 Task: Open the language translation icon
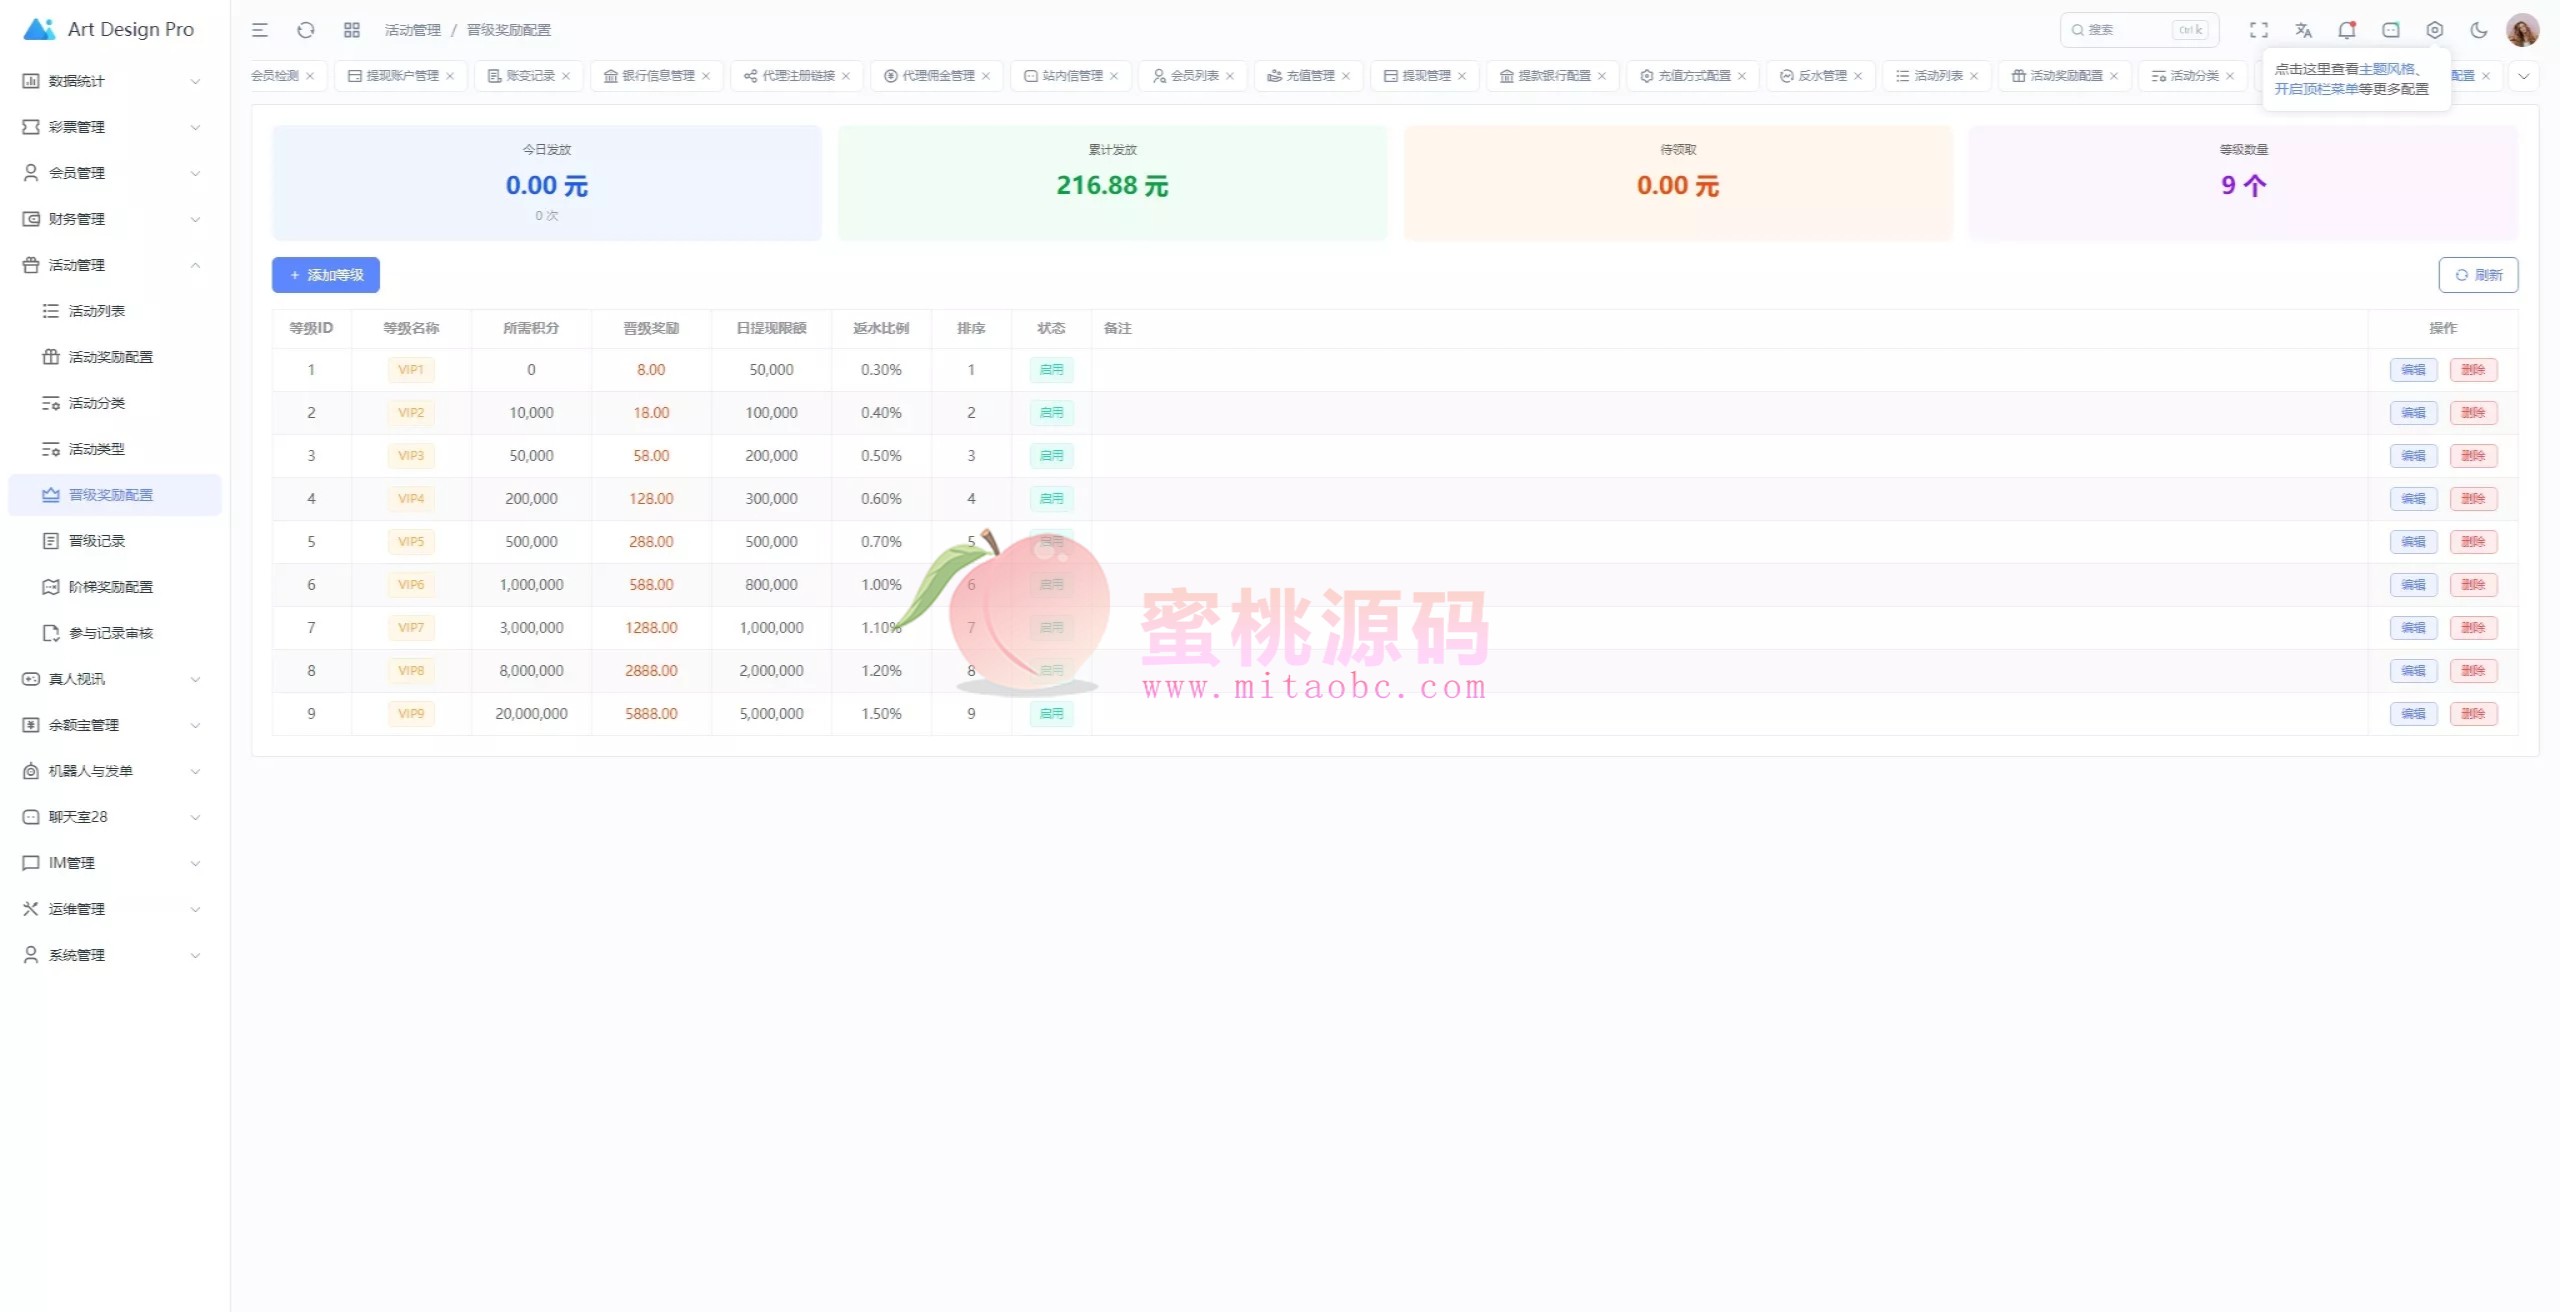[2303, 30]
